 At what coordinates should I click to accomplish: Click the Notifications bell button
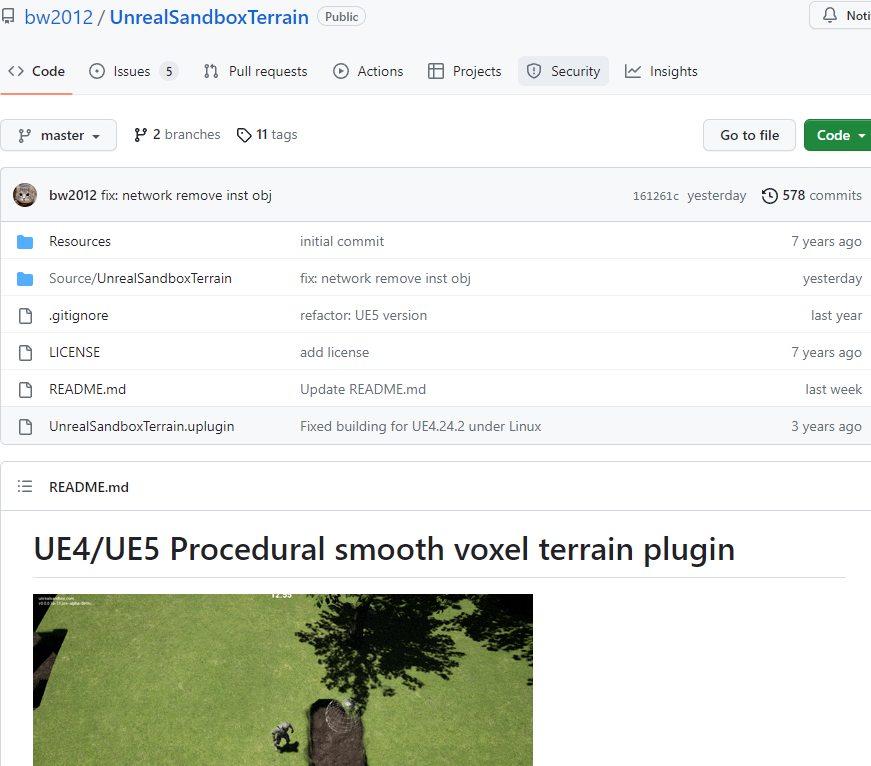[841, 16]
